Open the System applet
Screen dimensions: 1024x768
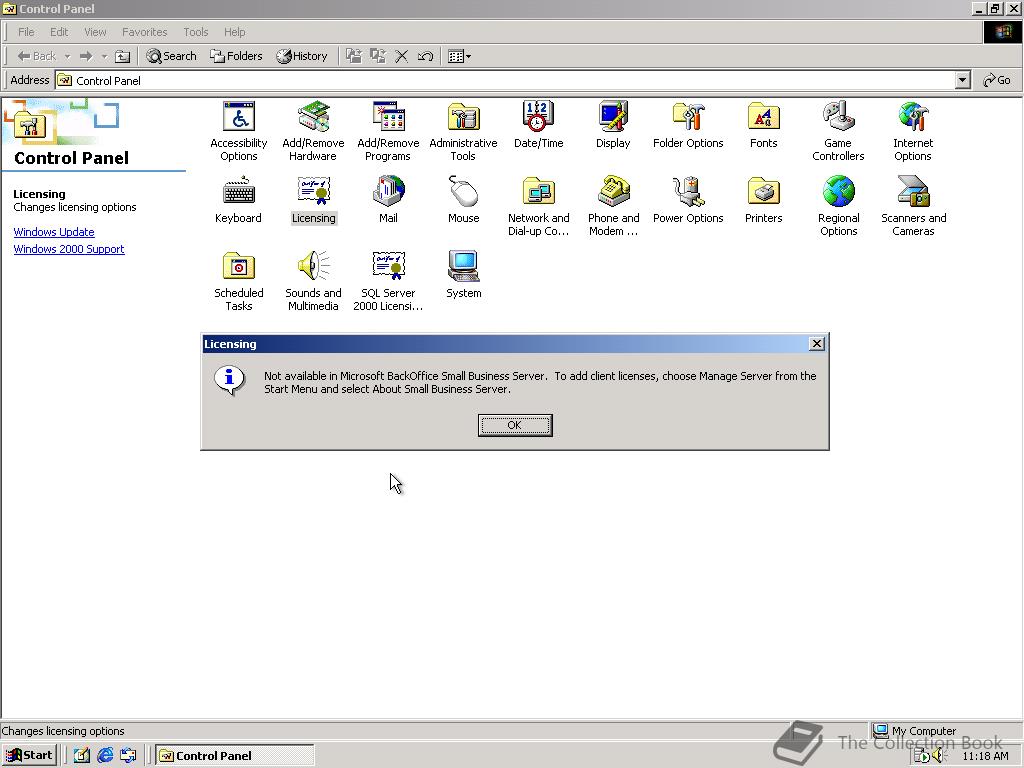(463, 275)
